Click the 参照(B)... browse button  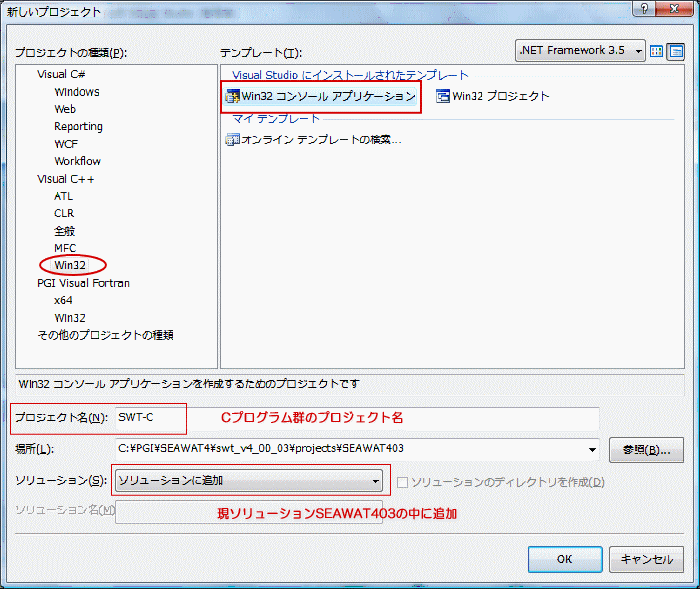tap(646, 450)
